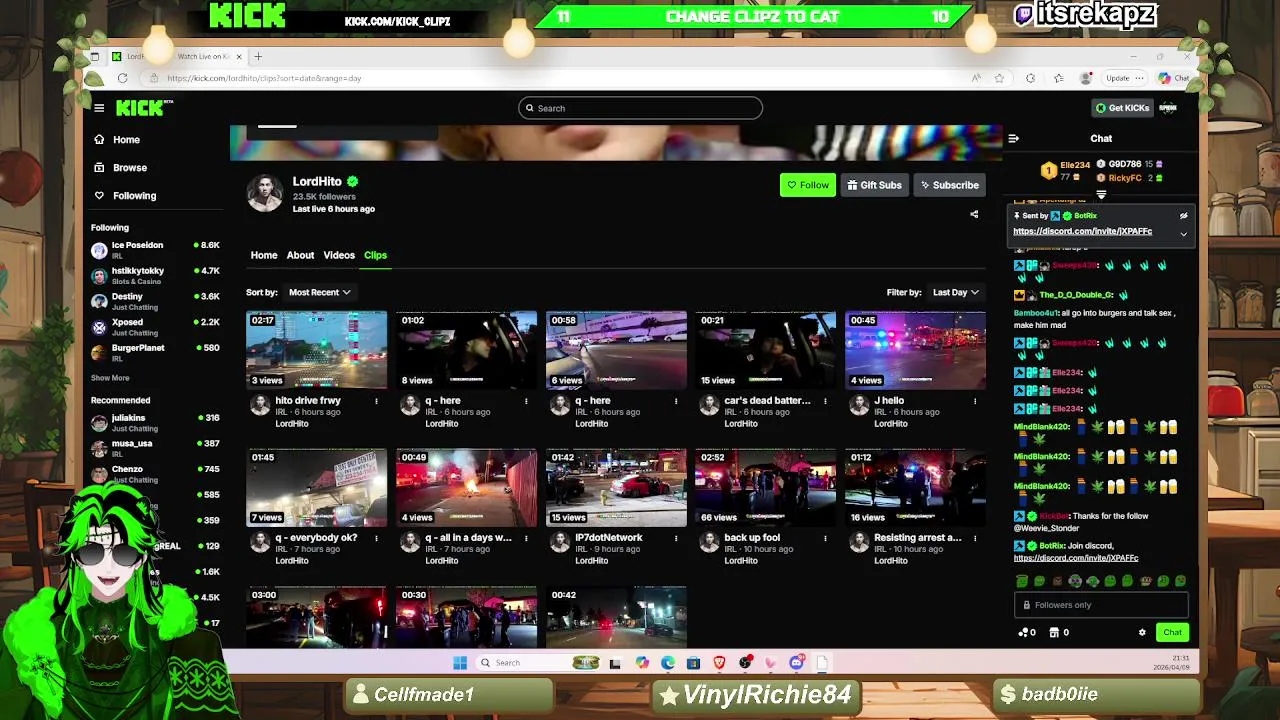Open browser profile avatar icon
1280x720 pixels.
point(1086,78)
